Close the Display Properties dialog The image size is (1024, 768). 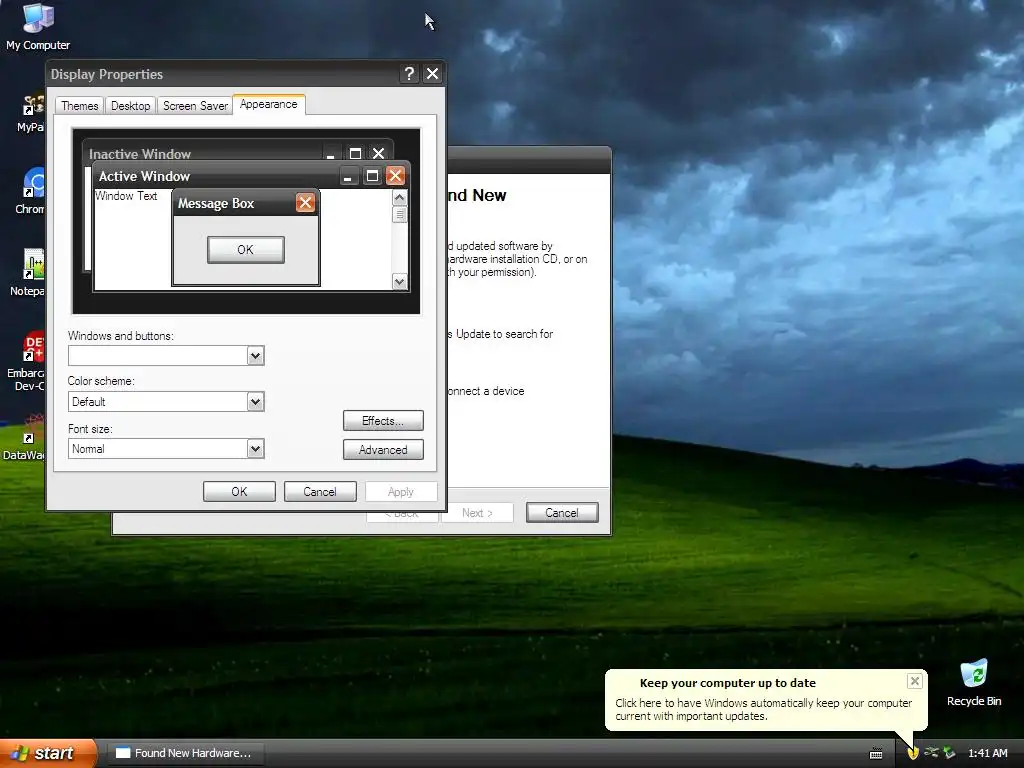432,74
